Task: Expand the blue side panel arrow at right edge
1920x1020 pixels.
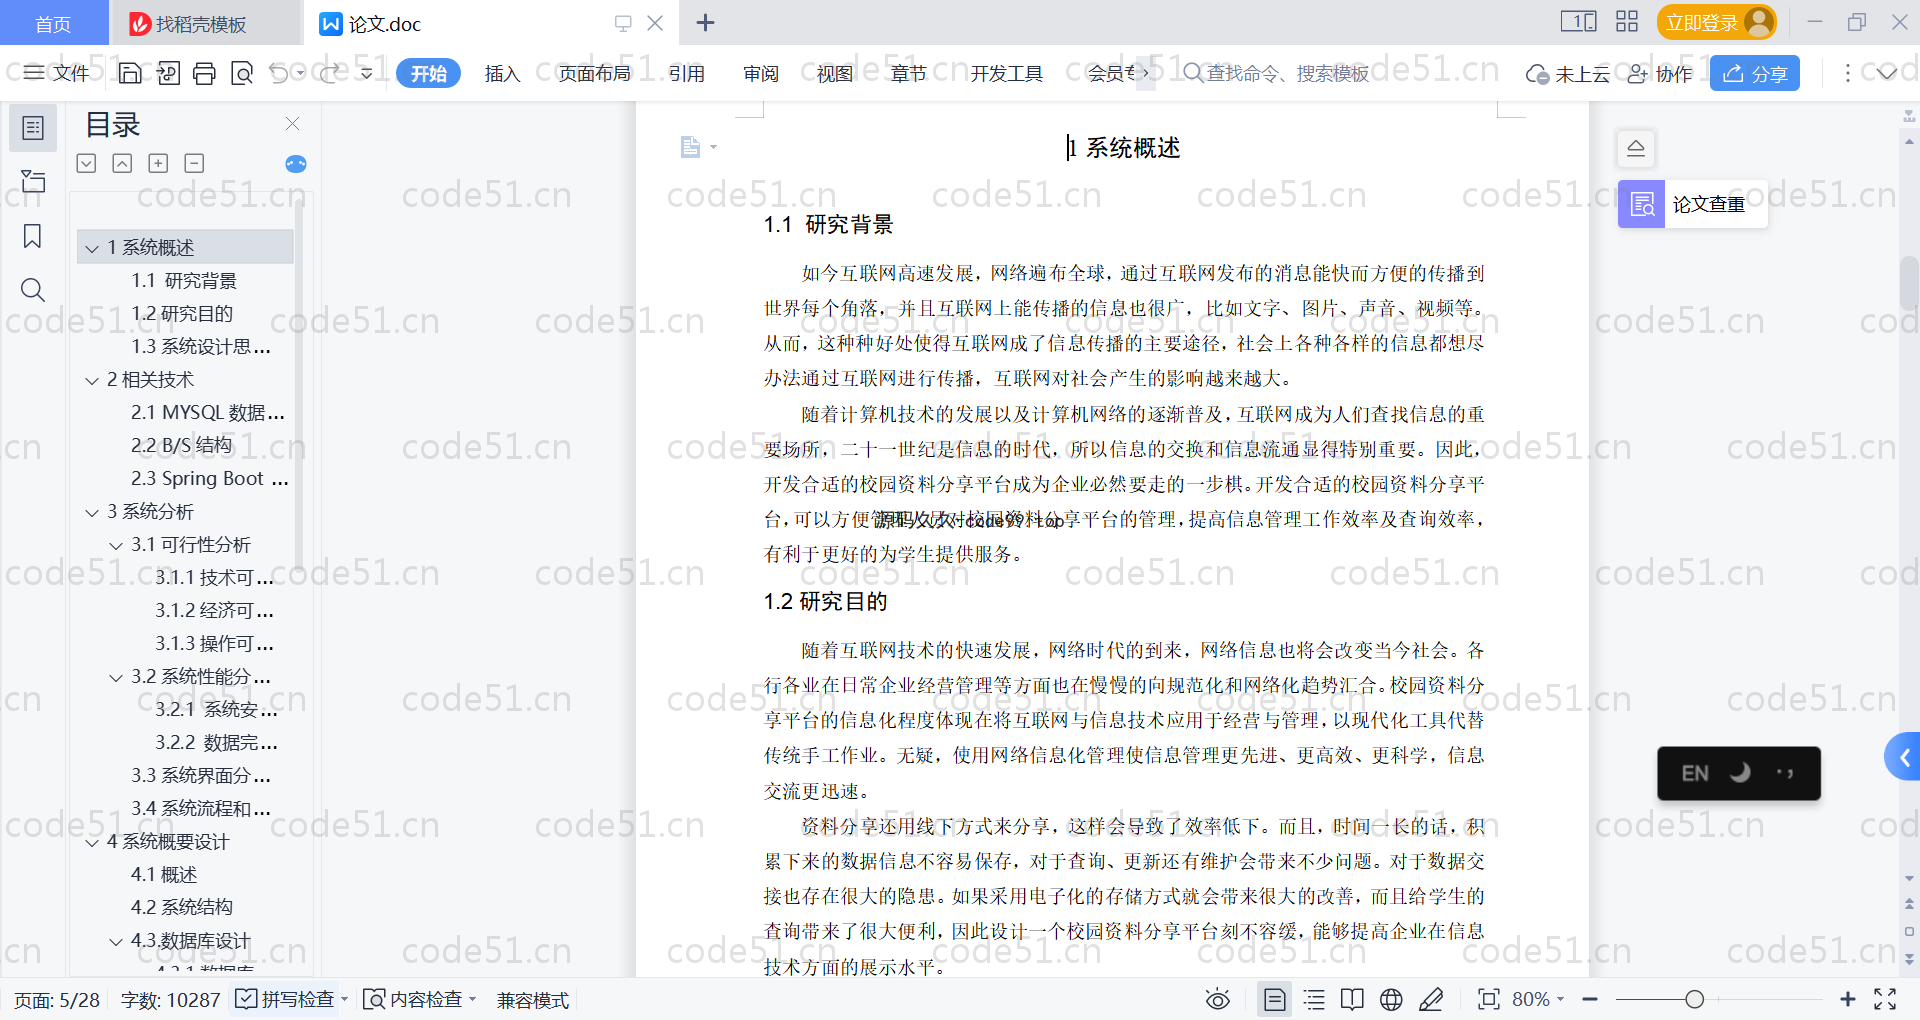Action: point(1904,758)
